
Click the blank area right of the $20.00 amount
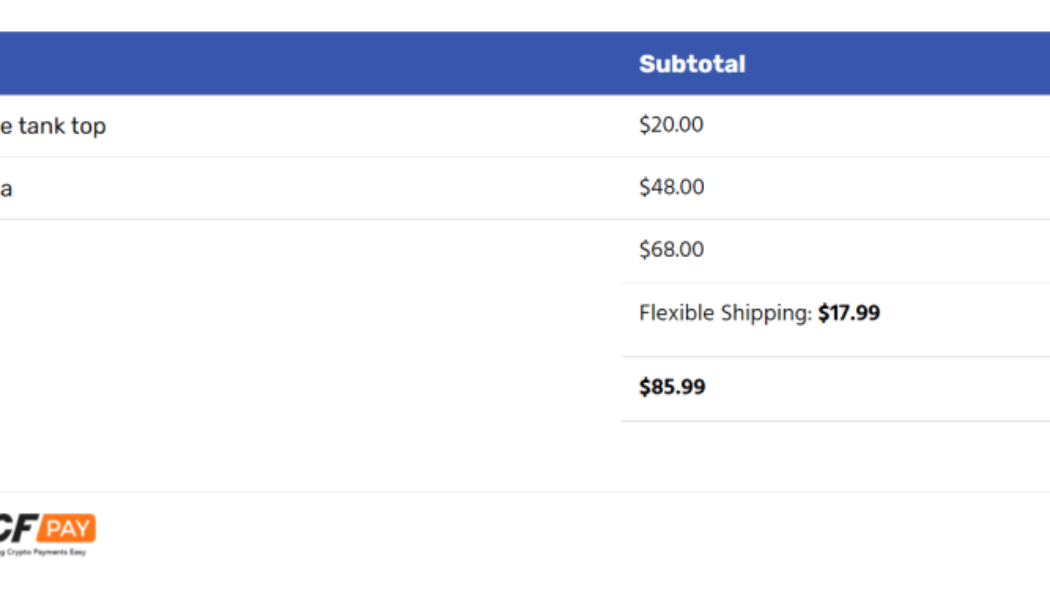[880, 126]
